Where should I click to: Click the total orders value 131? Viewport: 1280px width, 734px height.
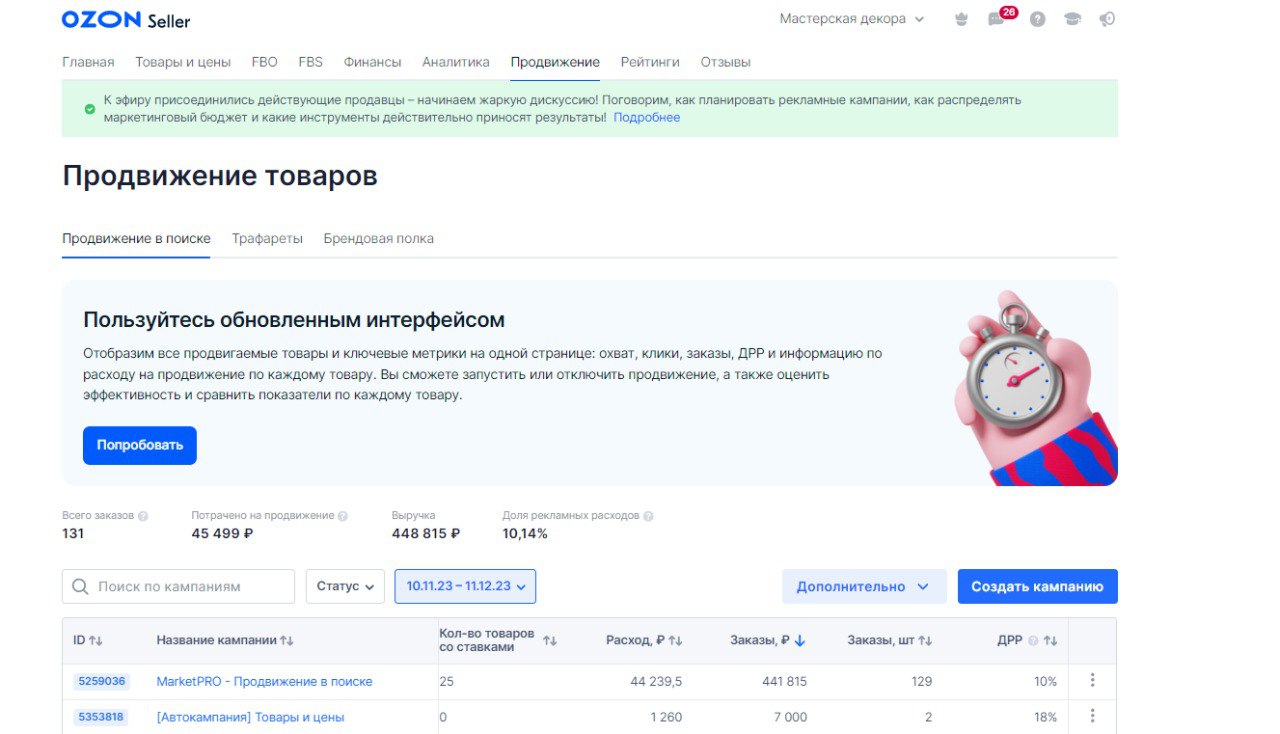point(73,534)
